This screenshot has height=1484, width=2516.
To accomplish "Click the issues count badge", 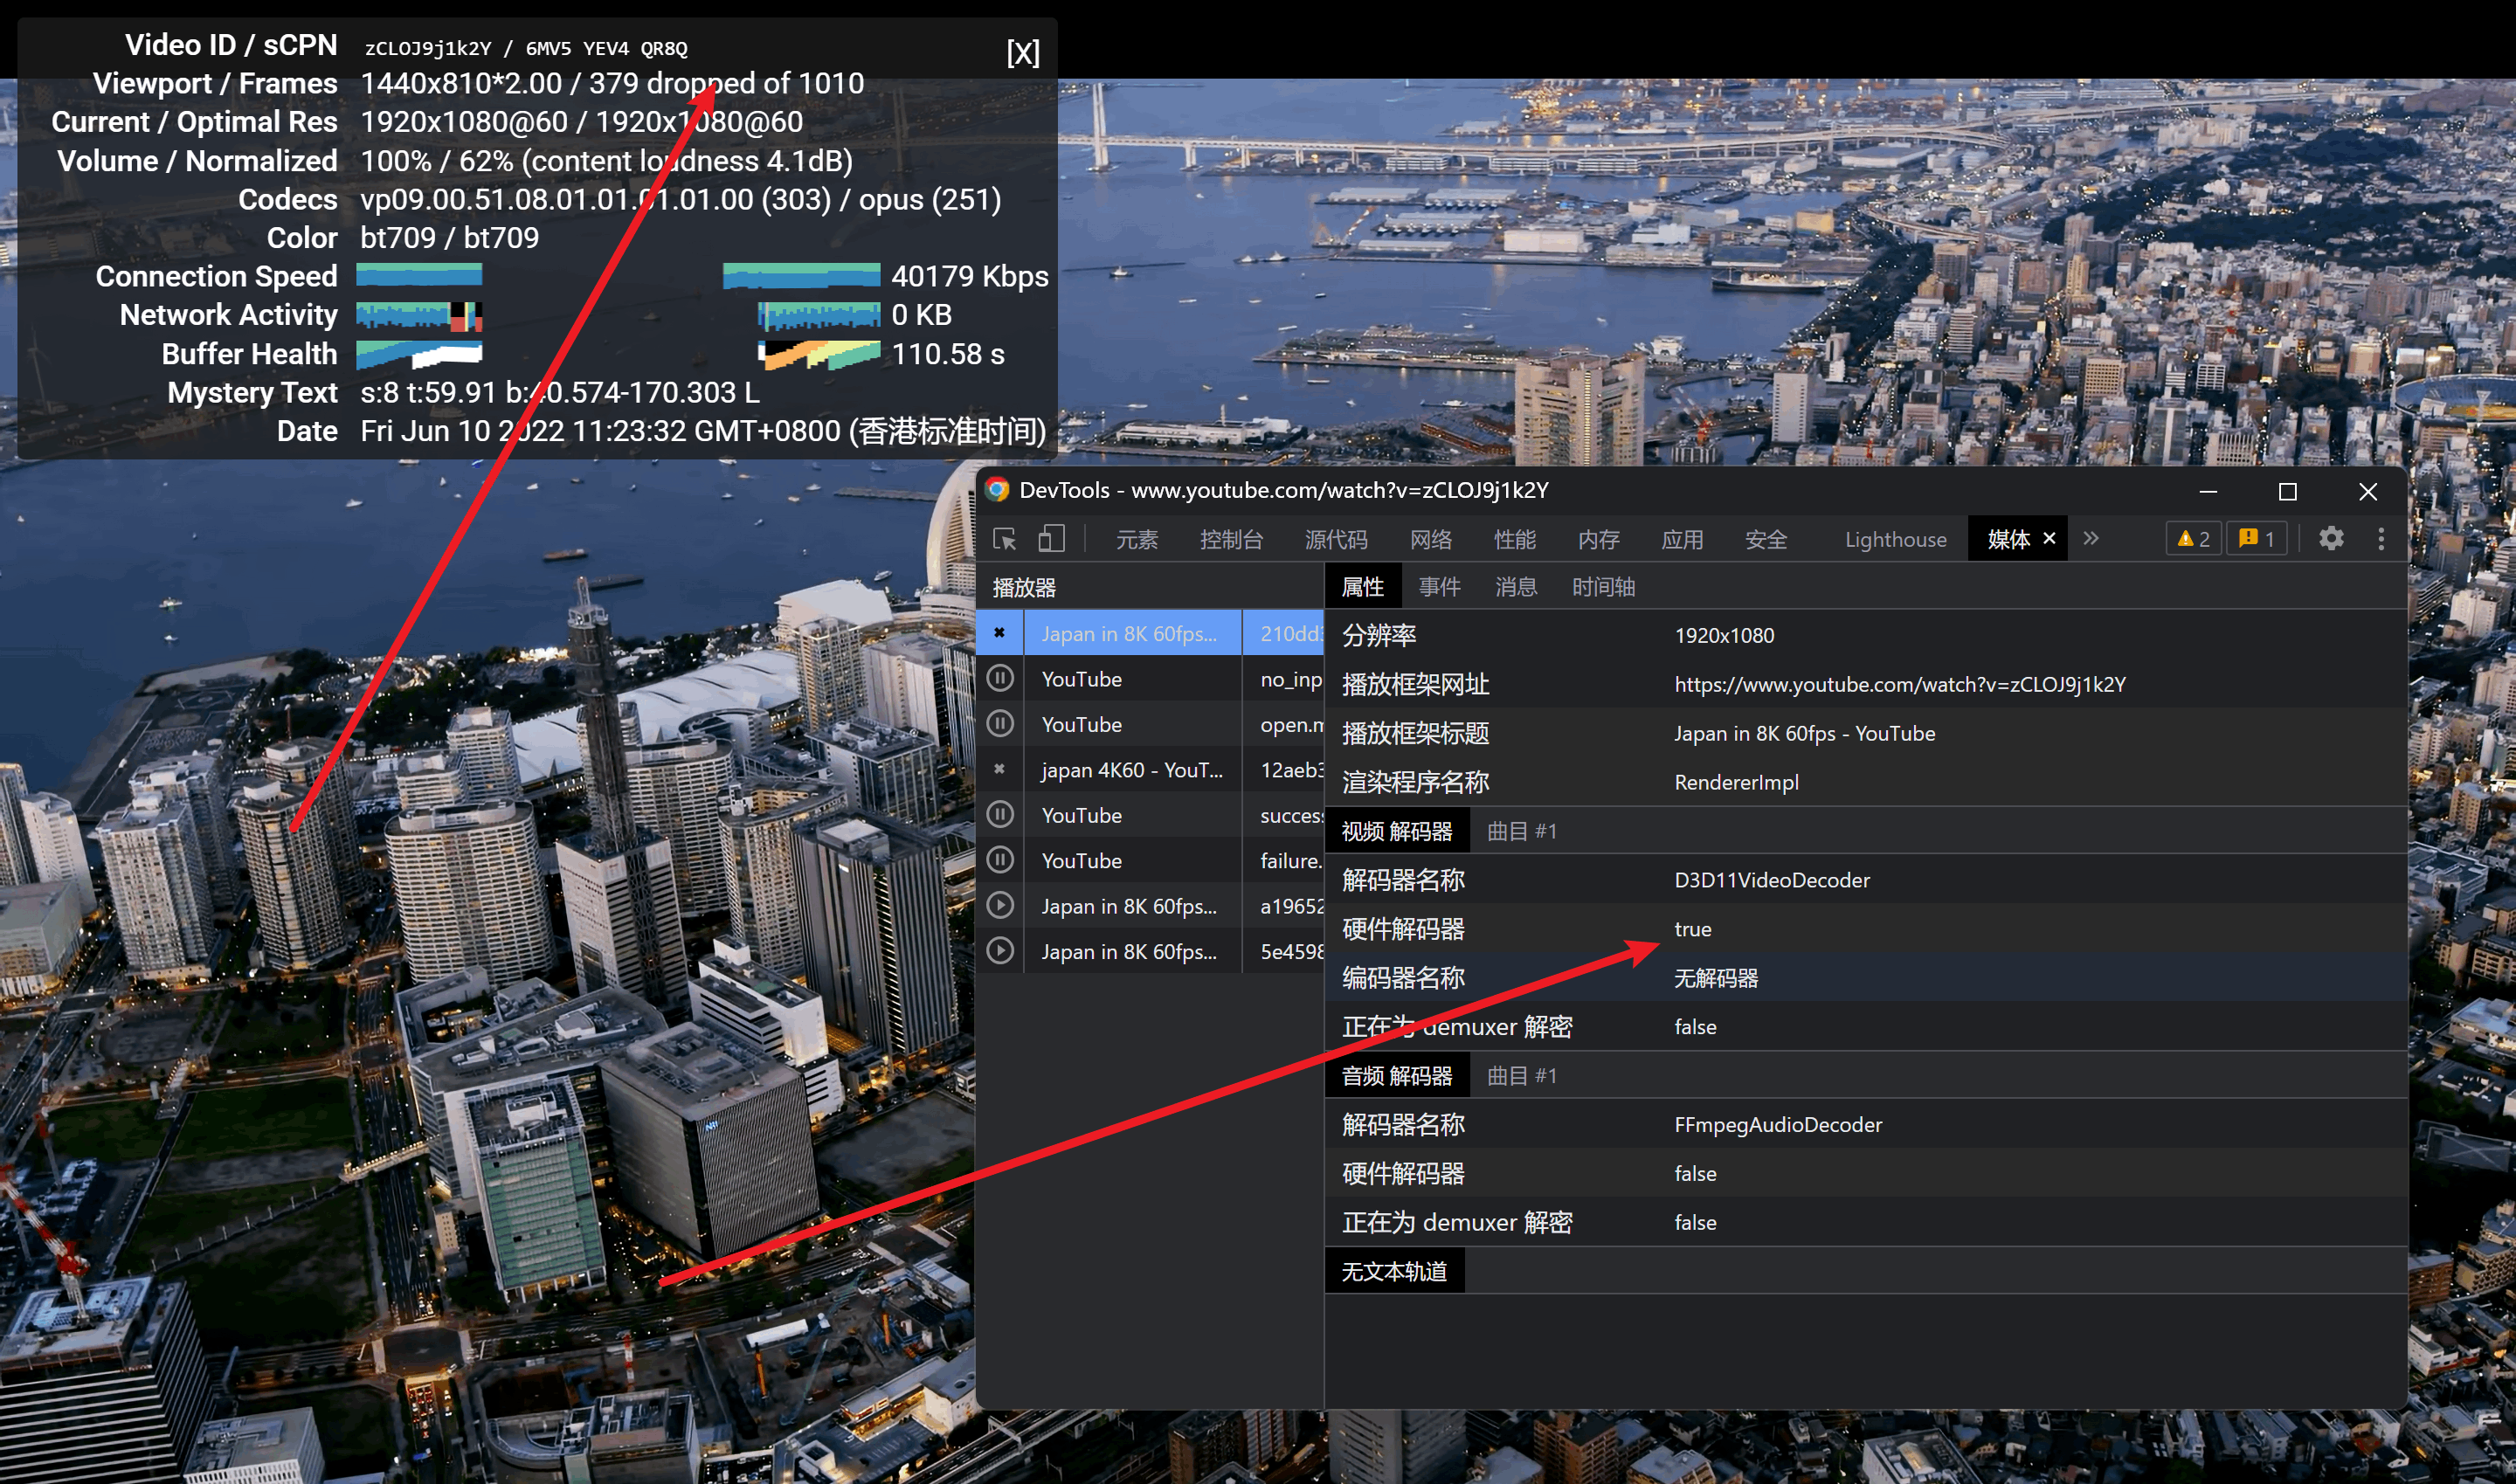I will (x=2257, y=539).
